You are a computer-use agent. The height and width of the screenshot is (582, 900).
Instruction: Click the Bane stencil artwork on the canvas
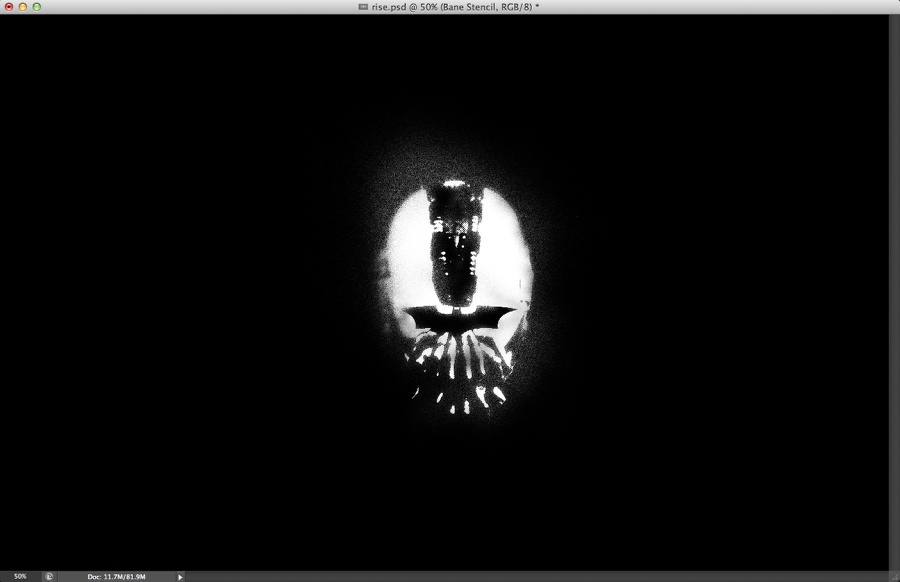tap(457, 298)
